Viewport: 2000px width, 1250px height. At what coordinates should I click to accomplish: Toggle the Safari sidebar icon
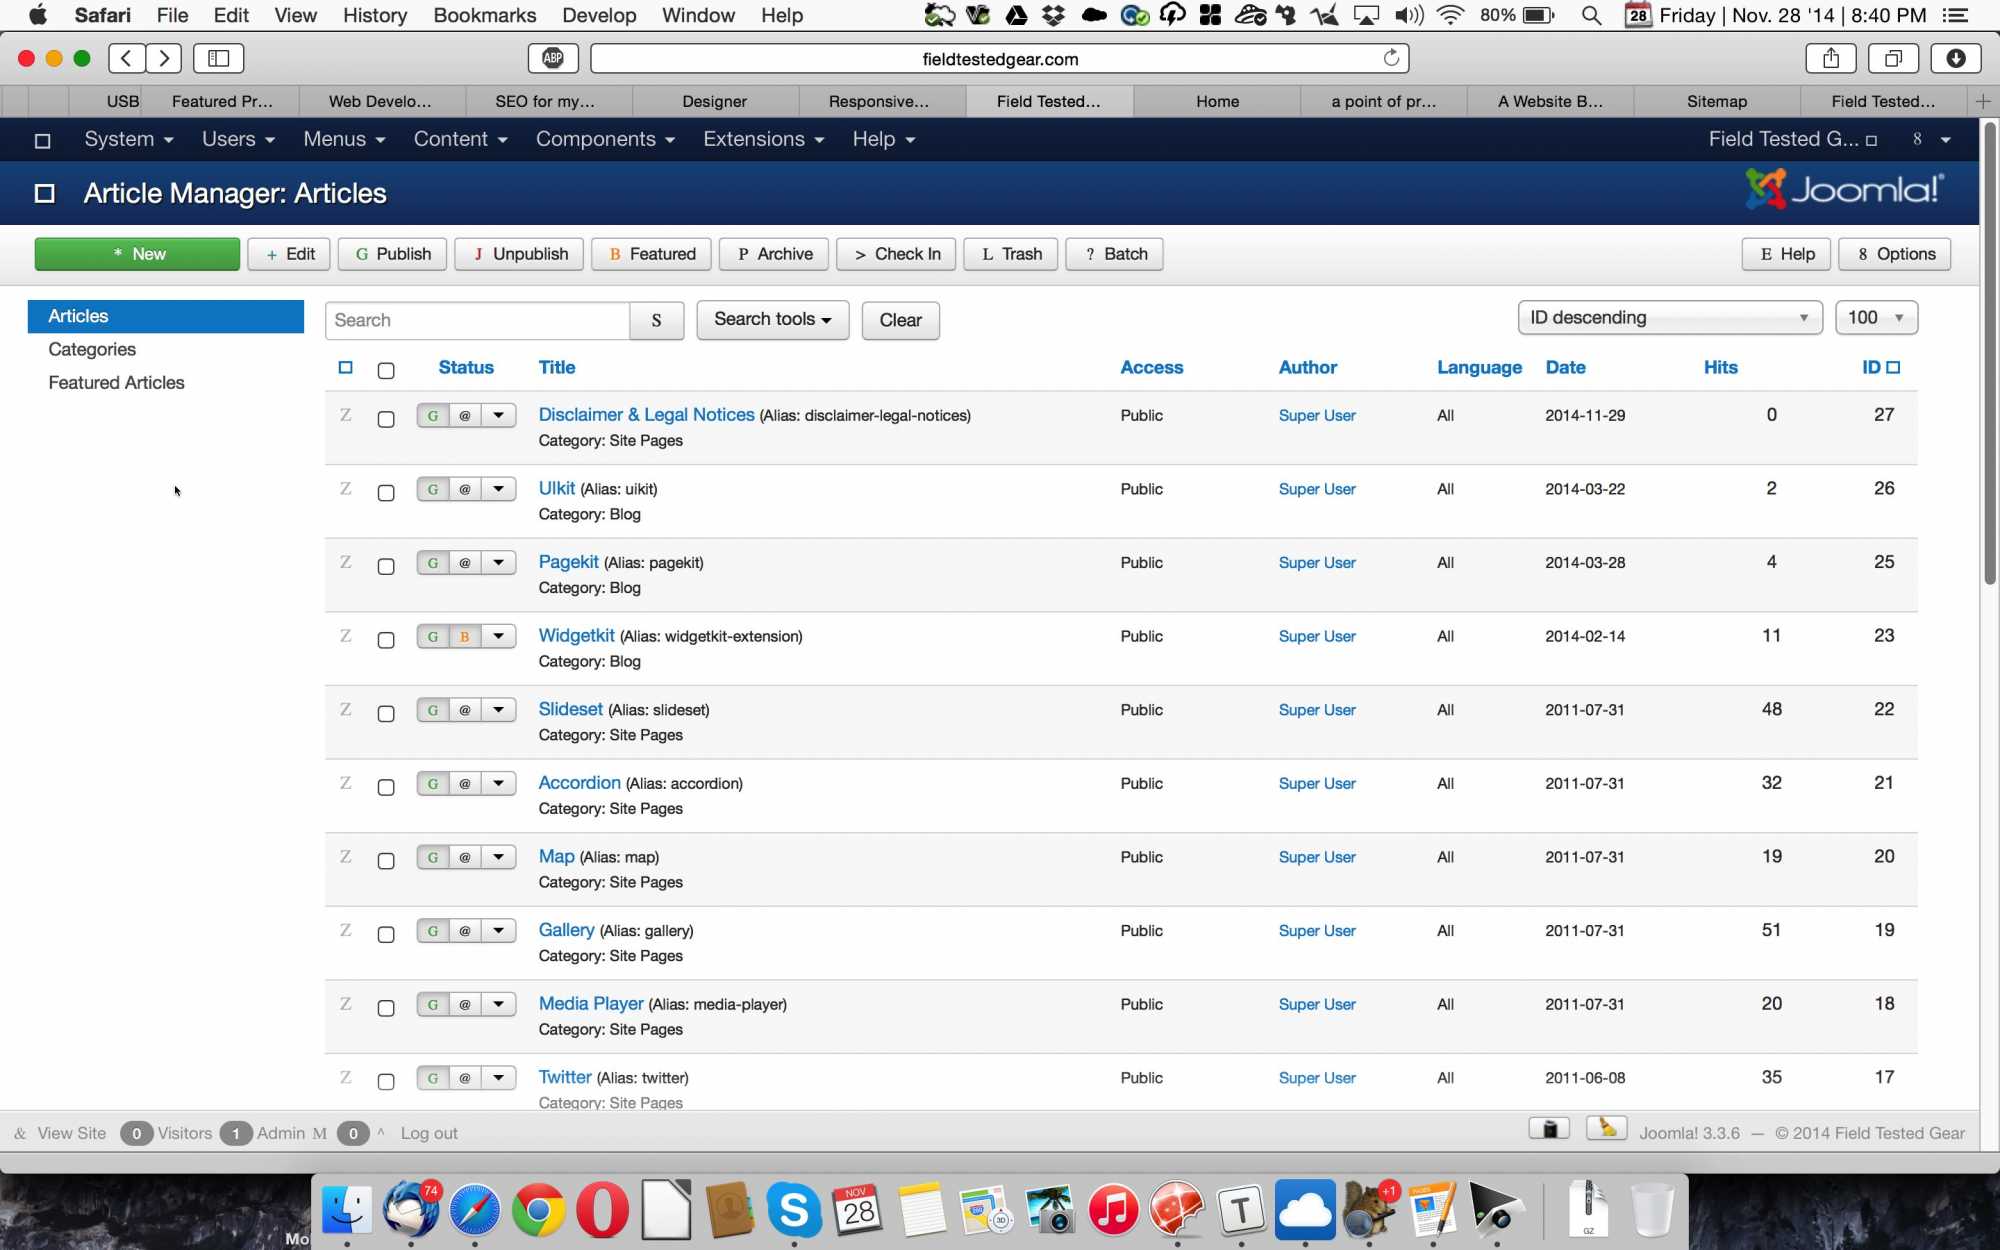[x=218, y=58]
